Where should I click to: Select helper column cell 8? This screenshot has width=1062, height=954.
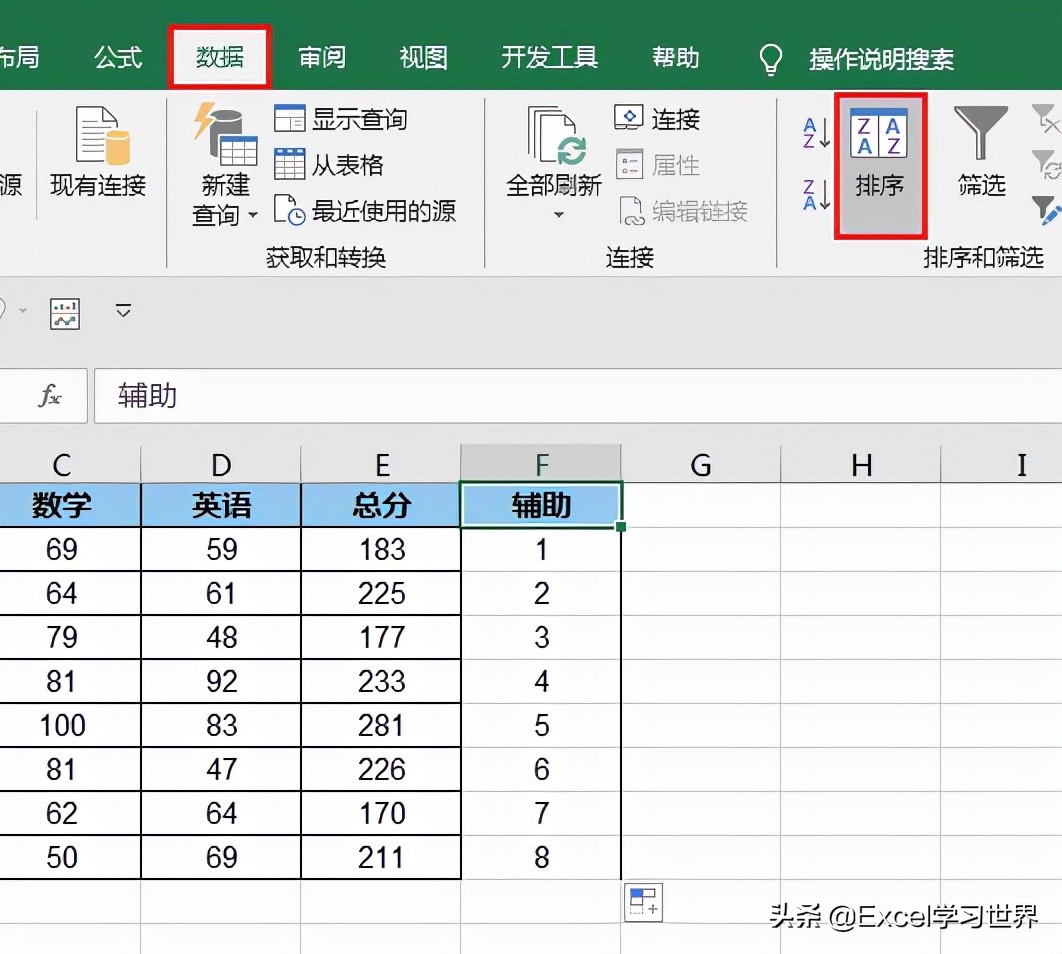(541, 857)
